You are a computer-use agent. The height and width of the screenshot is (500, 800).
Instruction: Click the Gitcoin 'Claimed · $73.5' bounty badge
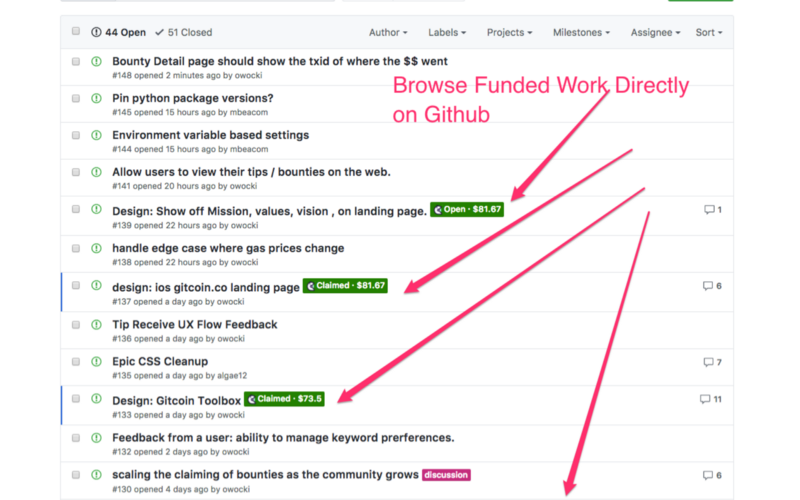[284, 399]
